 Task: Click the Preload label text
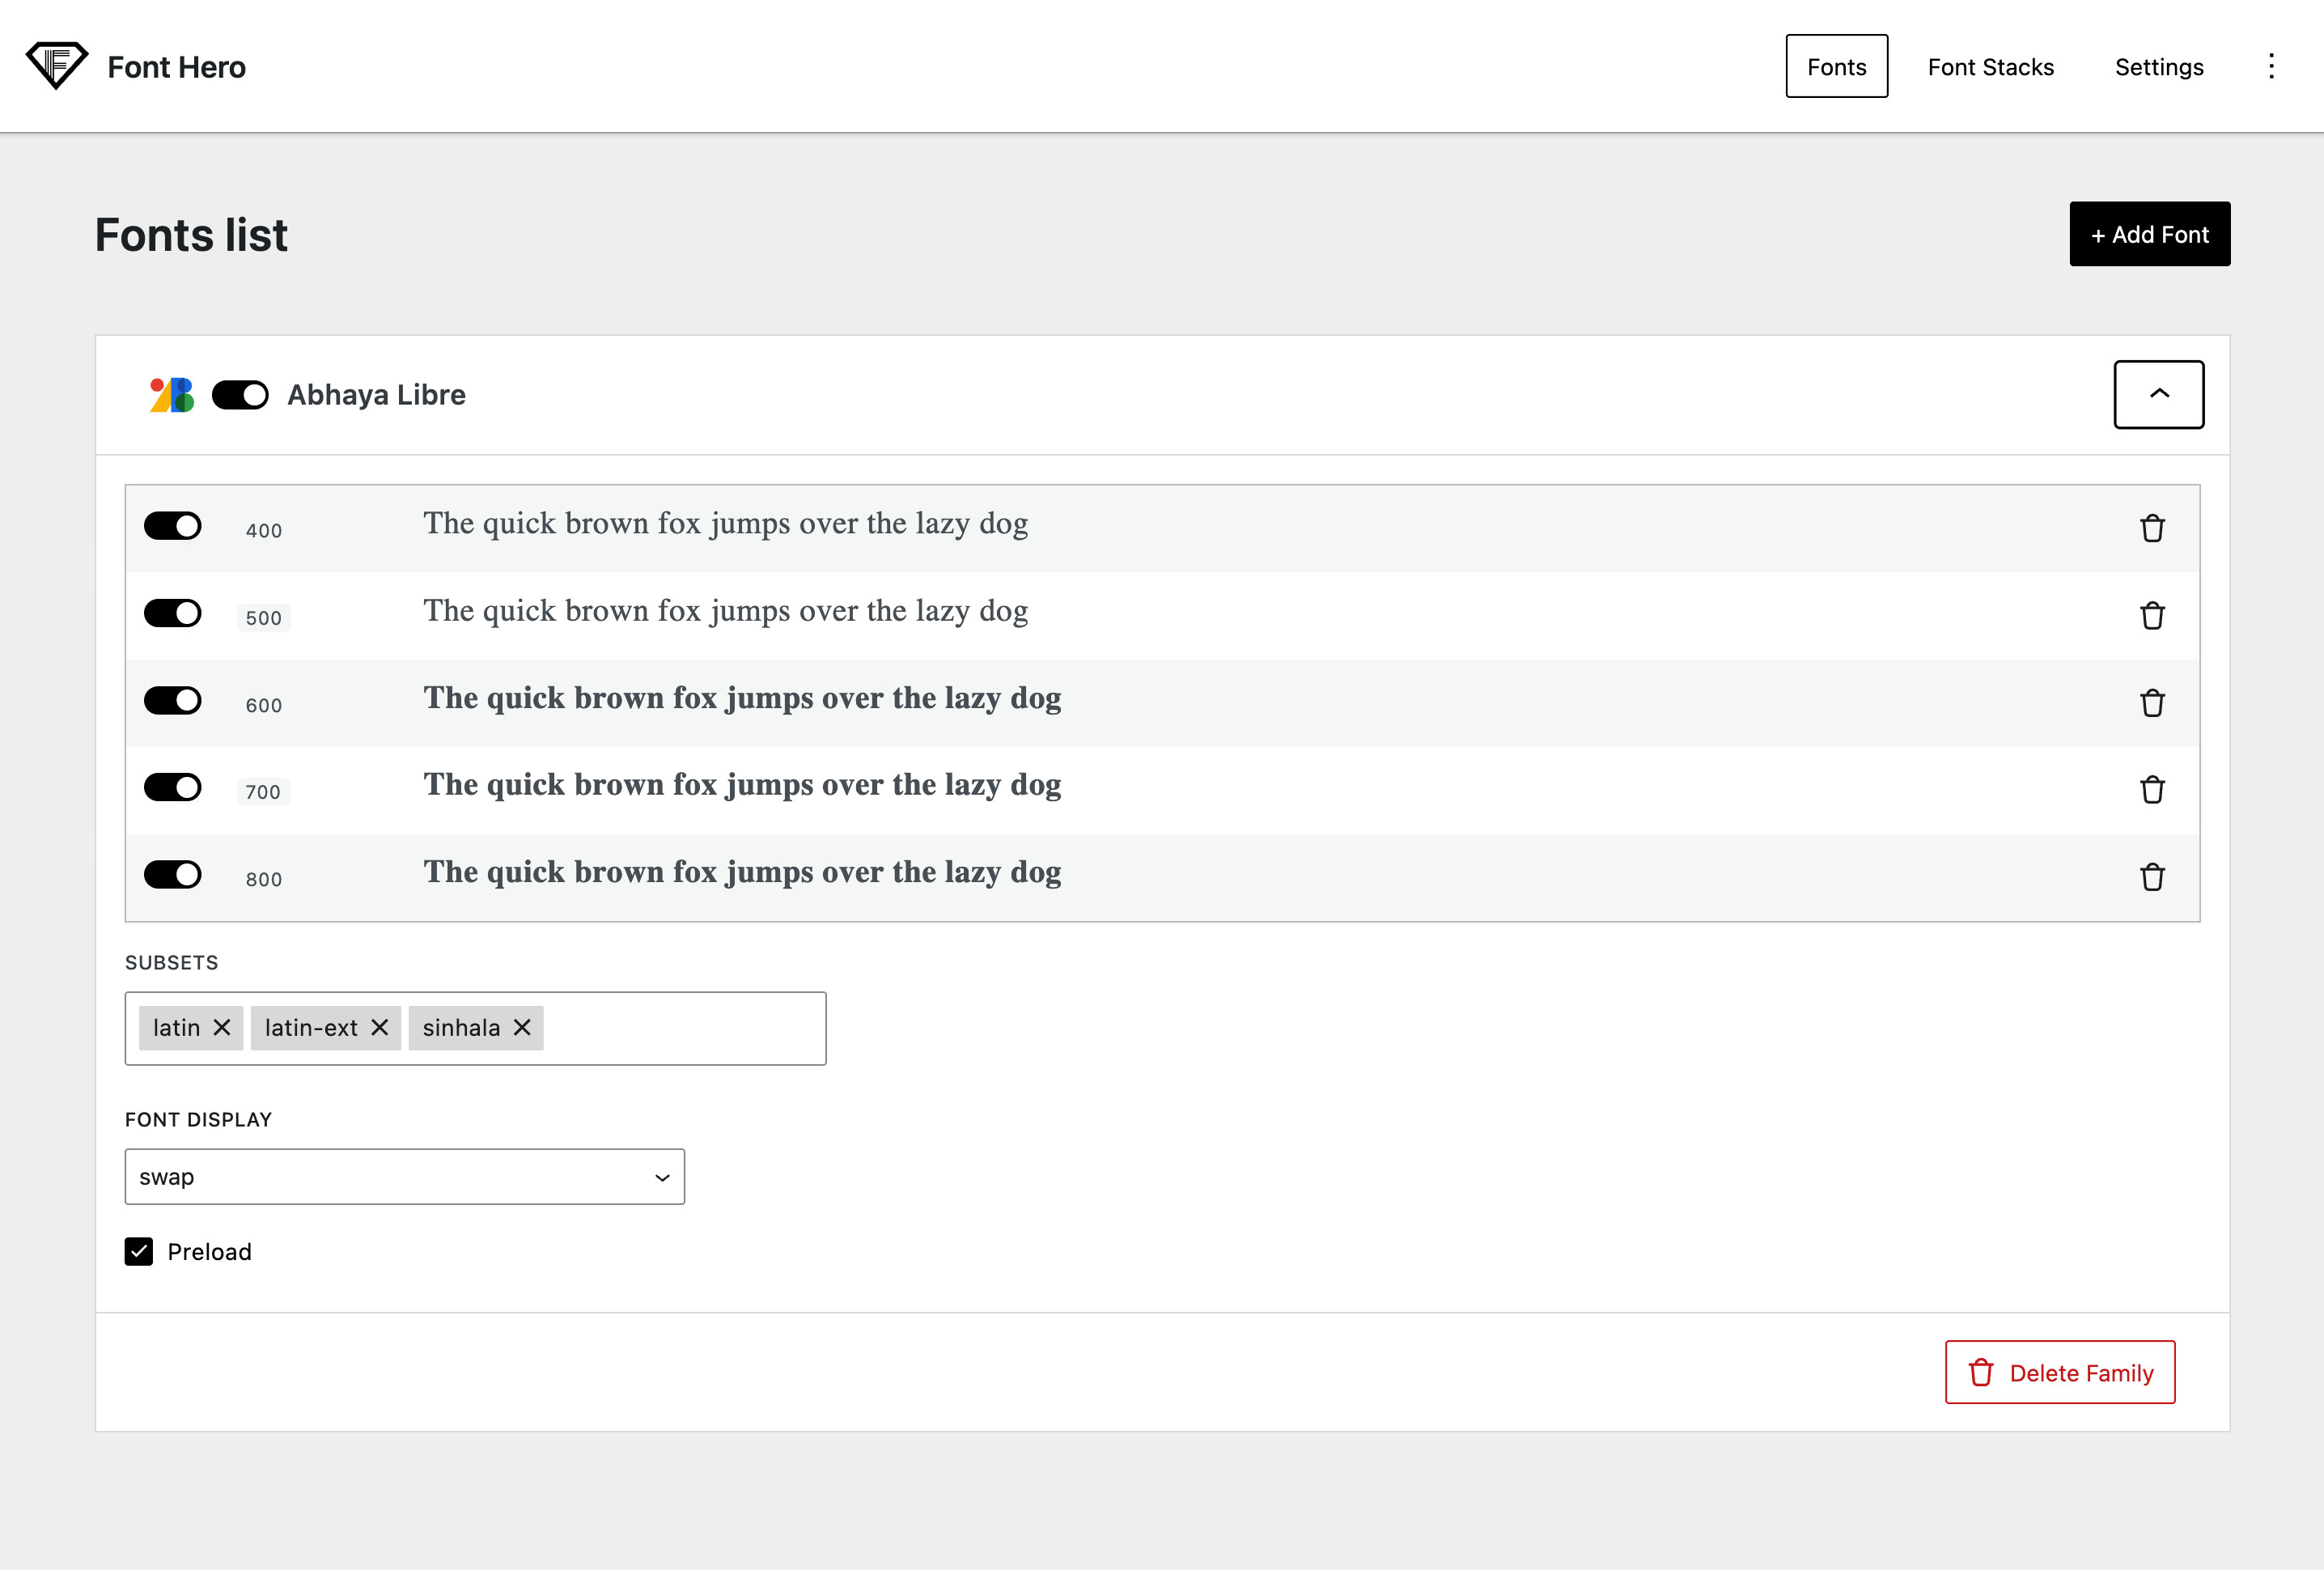[x=210, y=1252]
